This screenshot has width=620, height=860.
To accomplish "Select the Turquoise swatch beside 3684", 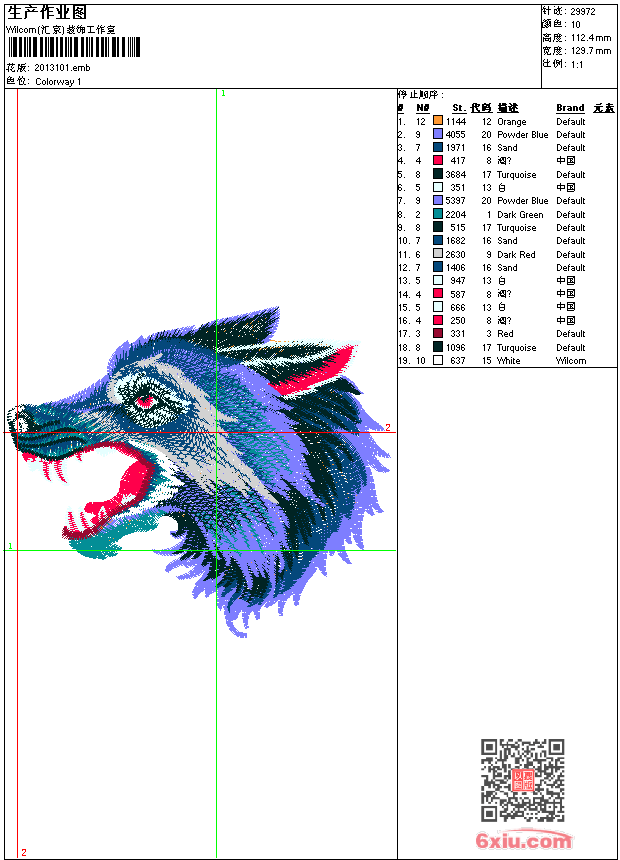I will (438, 174).
